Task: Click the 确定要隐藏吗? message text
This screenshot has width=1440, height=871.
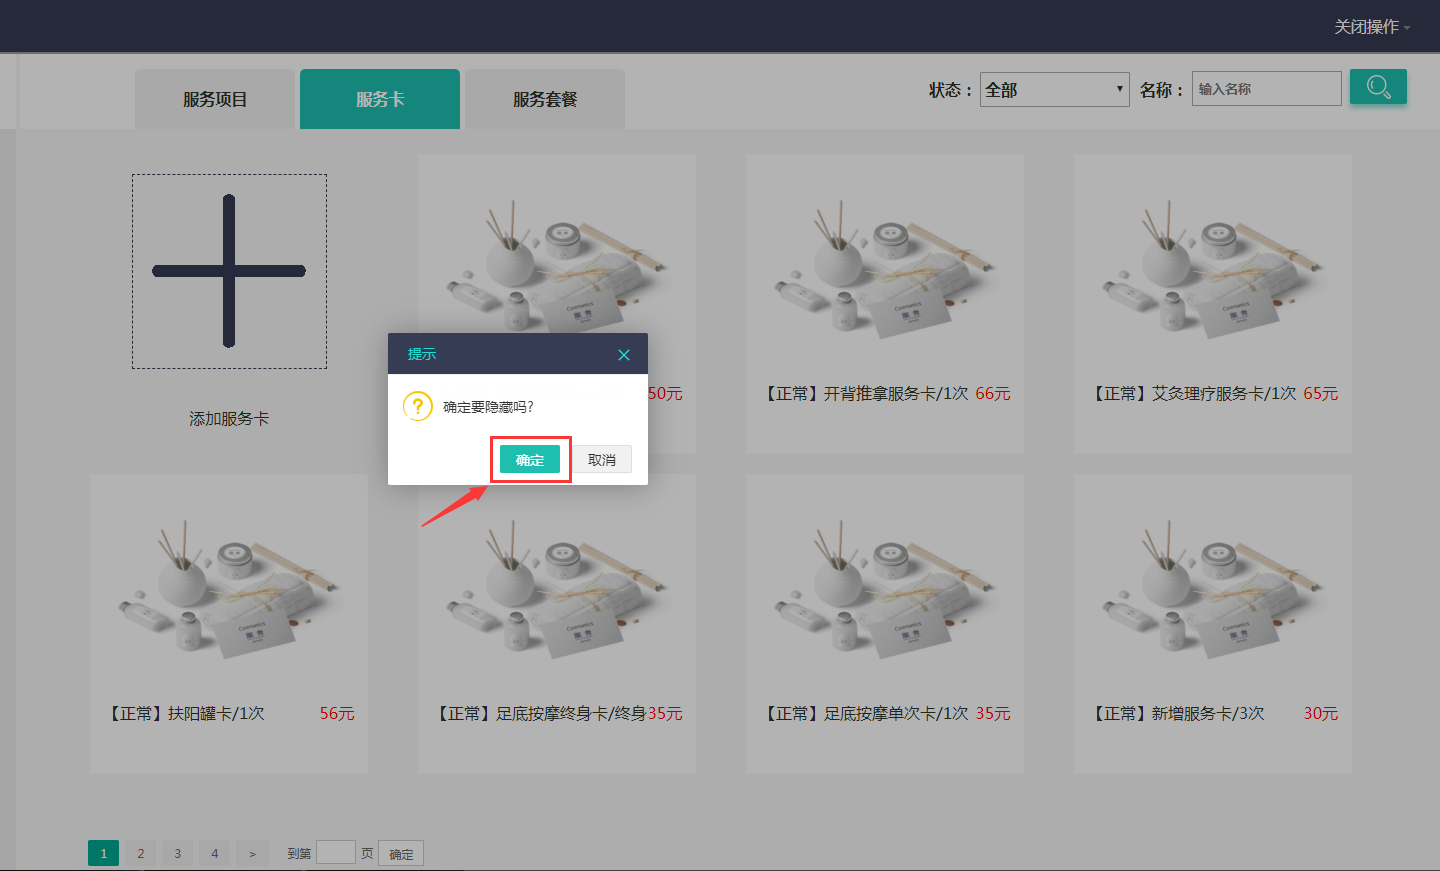Action: click(488, 407)
